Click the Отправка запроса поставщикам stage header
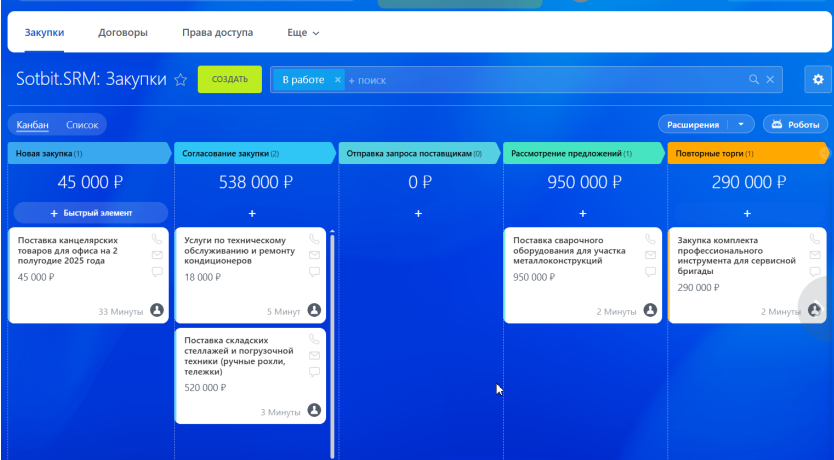This screenshot has height=460, width=834. [420, 153]
